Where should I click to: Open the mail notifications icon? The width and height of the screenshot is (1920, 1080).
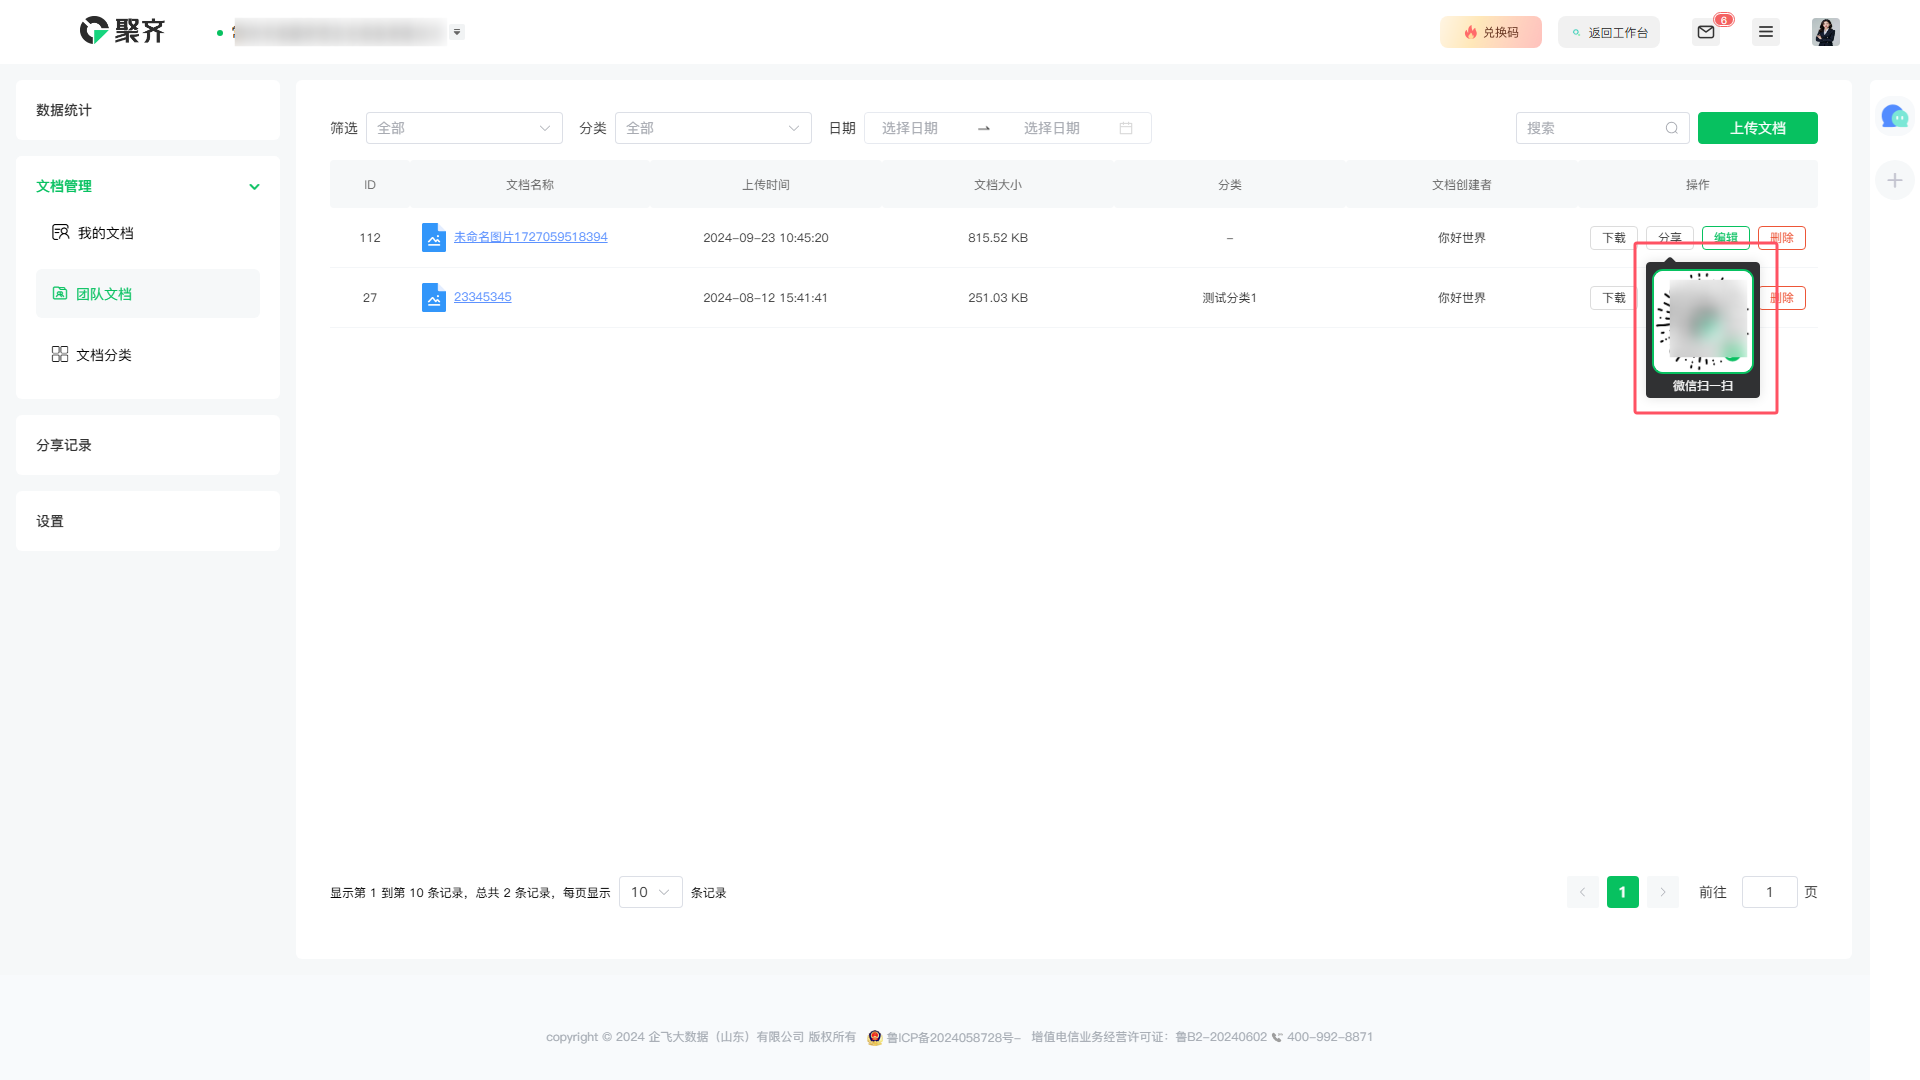coord(1706,32)
